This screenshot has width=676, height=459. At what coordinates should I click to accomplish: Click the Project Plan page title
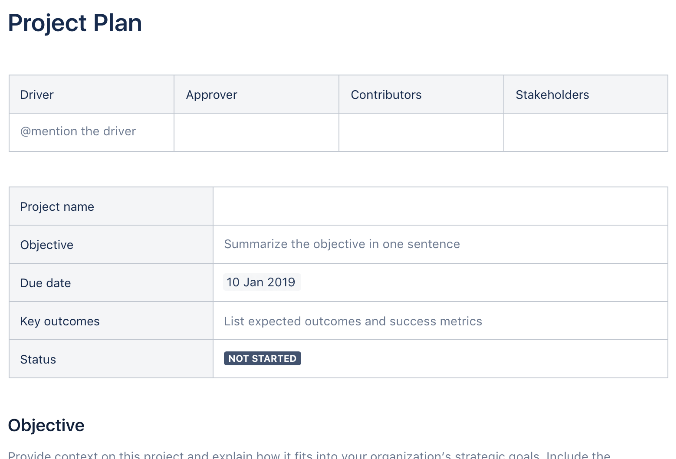pyautogui.click(x=75, y=23)
